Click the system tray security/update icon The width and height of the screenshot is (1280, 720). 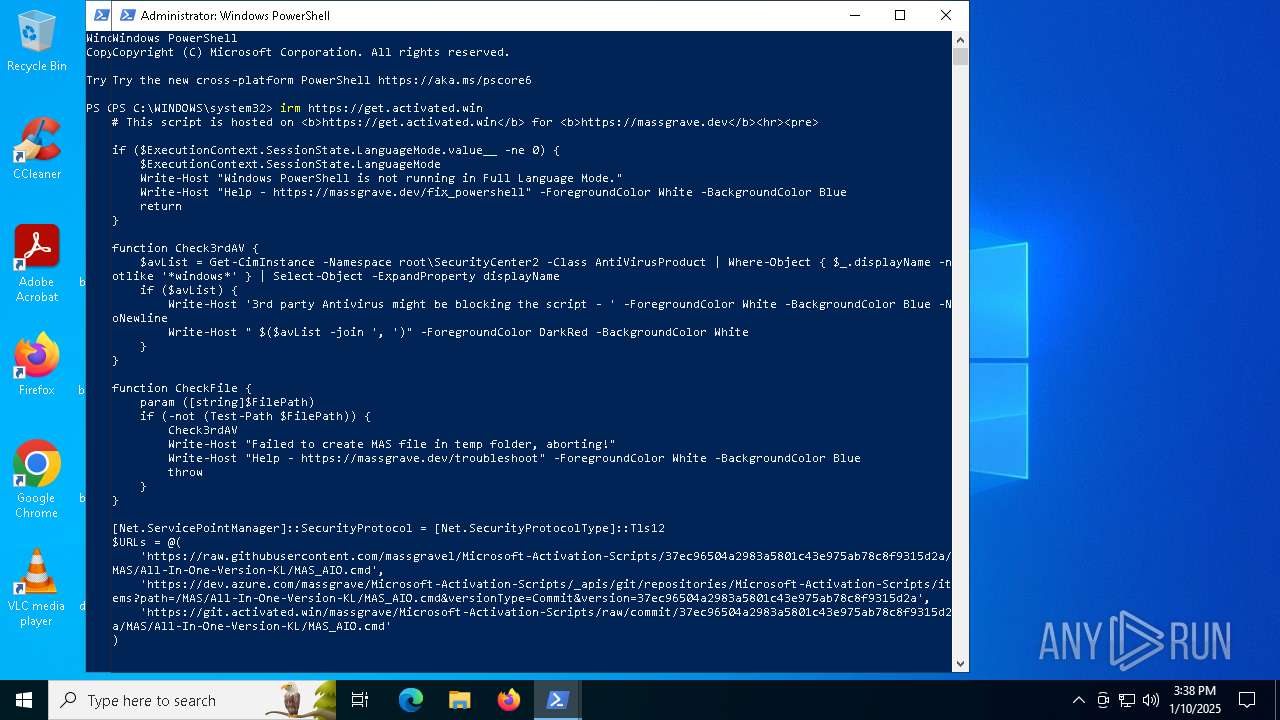pyautogui.click(x=1103, y=700)
